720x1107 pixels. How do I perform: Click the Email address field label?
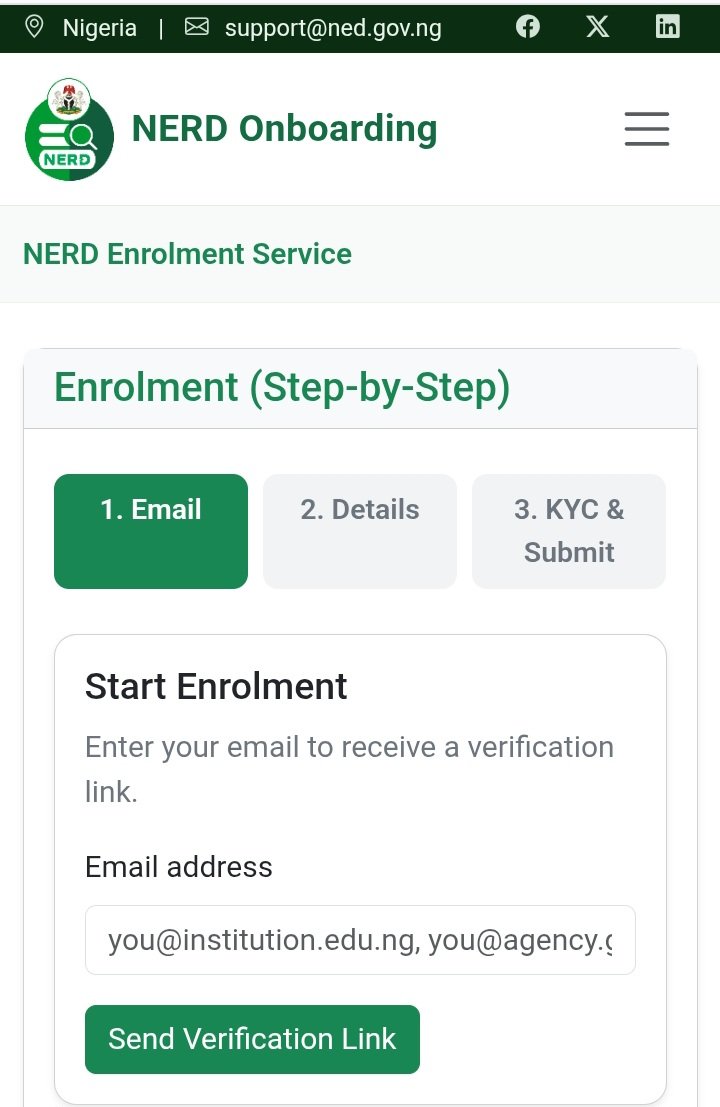(178, 866)
